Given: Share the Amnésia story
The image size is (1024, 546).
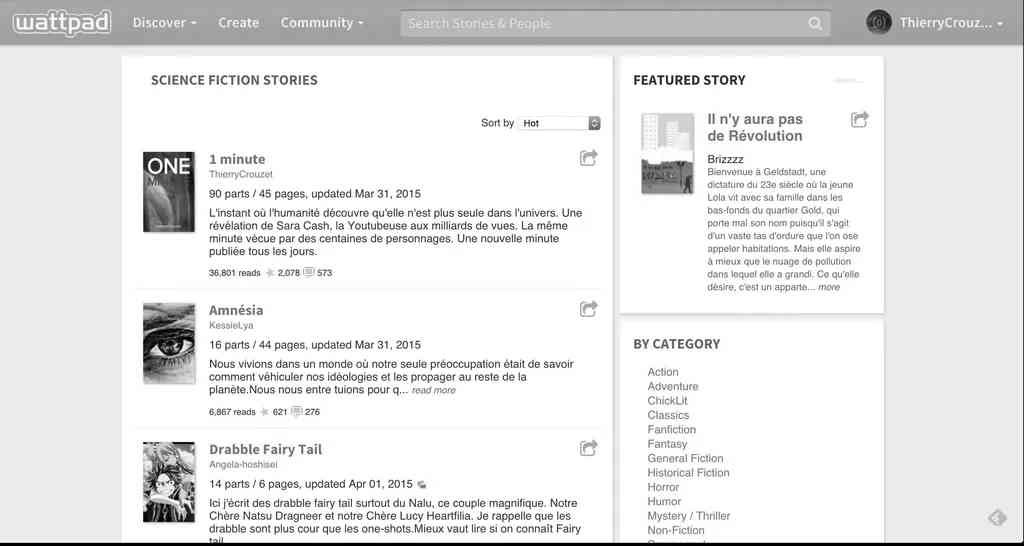Looking at the screenshot, I should [x=589, y=309].
